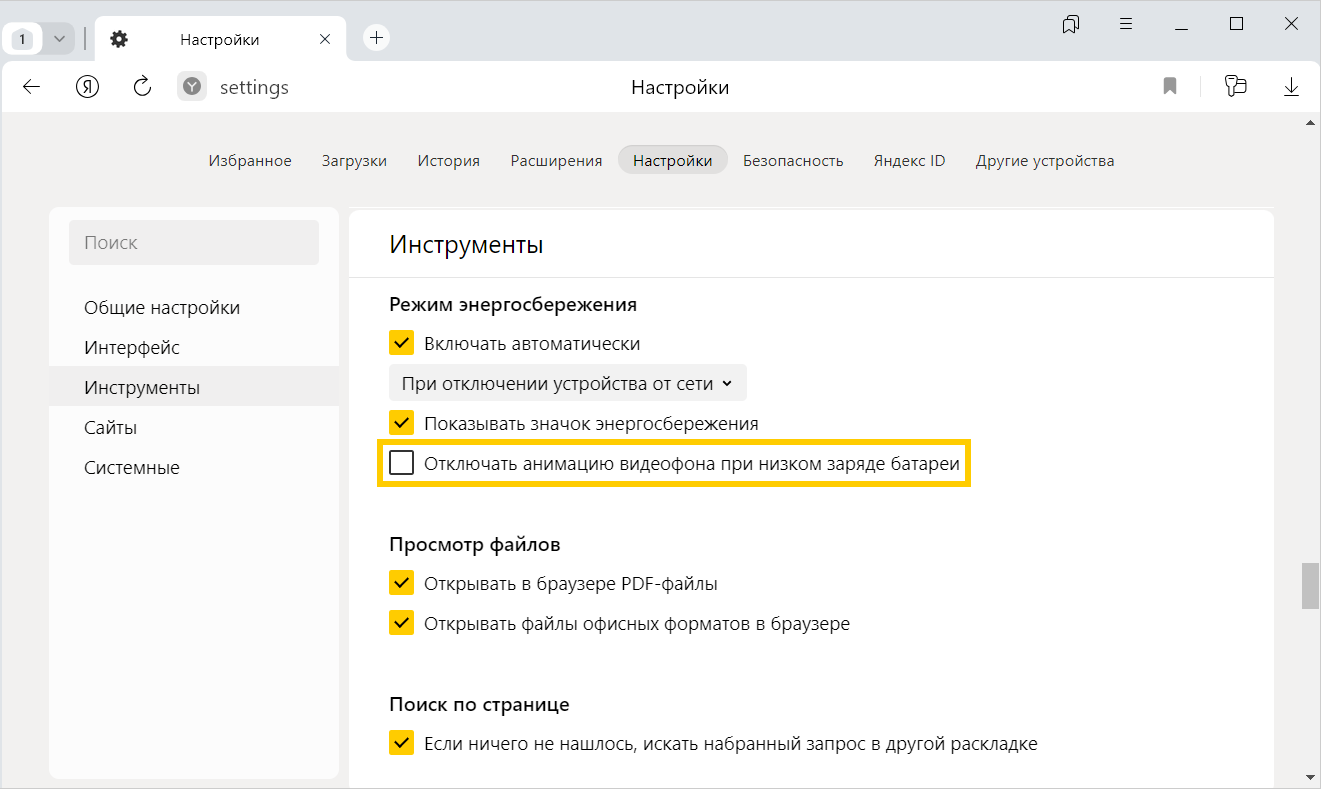
Task: Go to 'Общие настройки' in the sidebar
Action: click(162, 307)
